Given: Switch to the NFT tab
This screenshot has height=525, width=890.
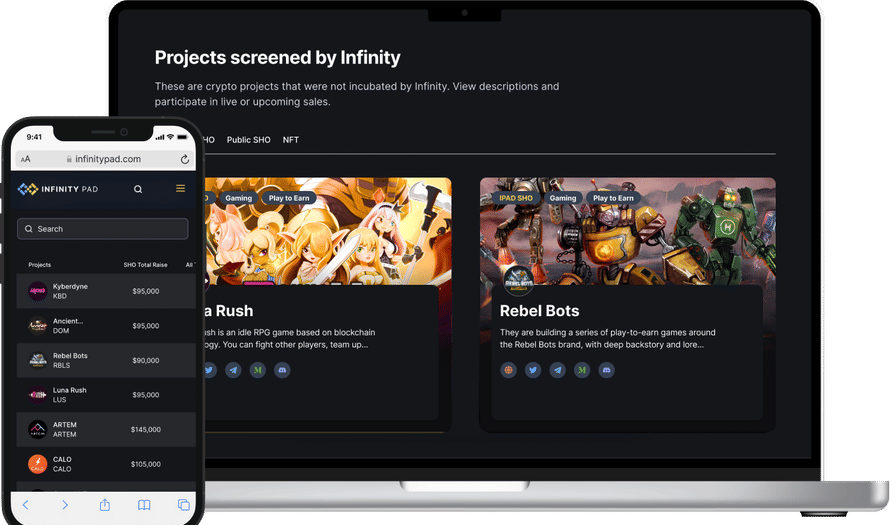Looking at the screenshot, I should (291, 140).
